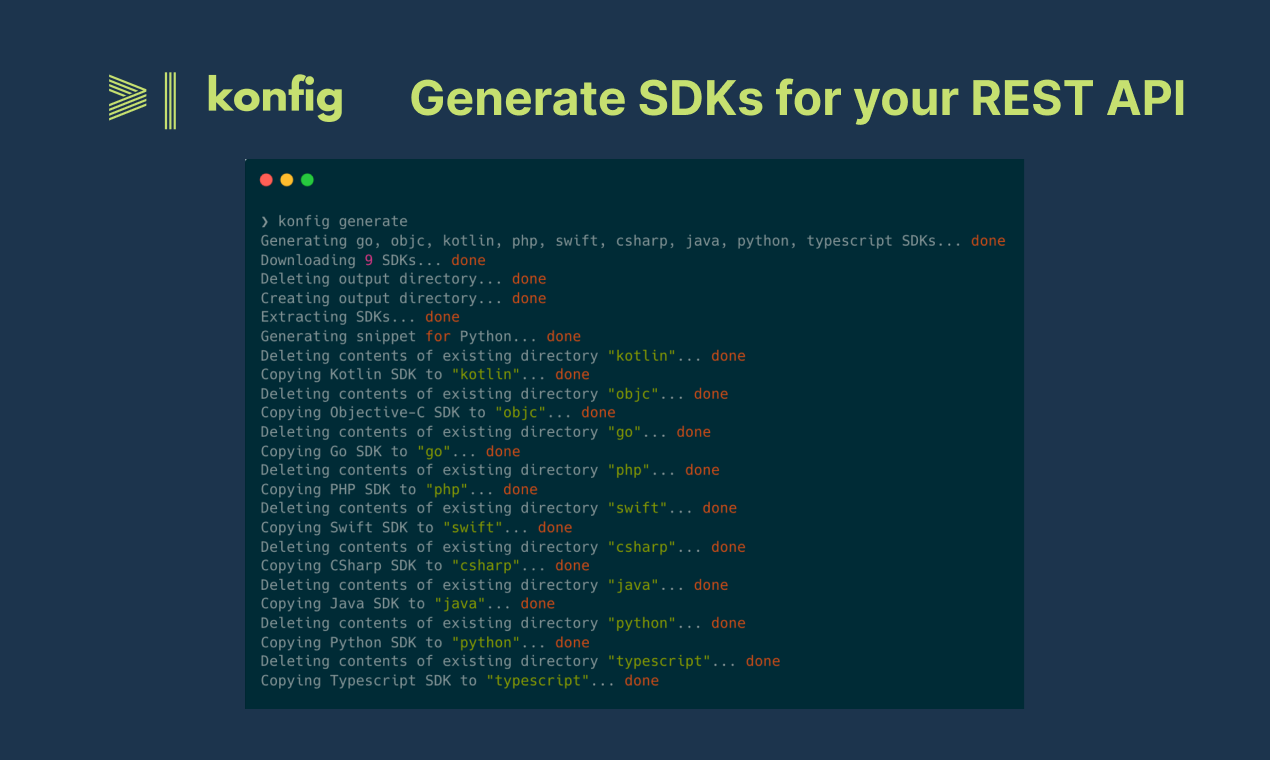
Task: Click the 'Extracting SDKs' line
Action: tap(360, 317)
